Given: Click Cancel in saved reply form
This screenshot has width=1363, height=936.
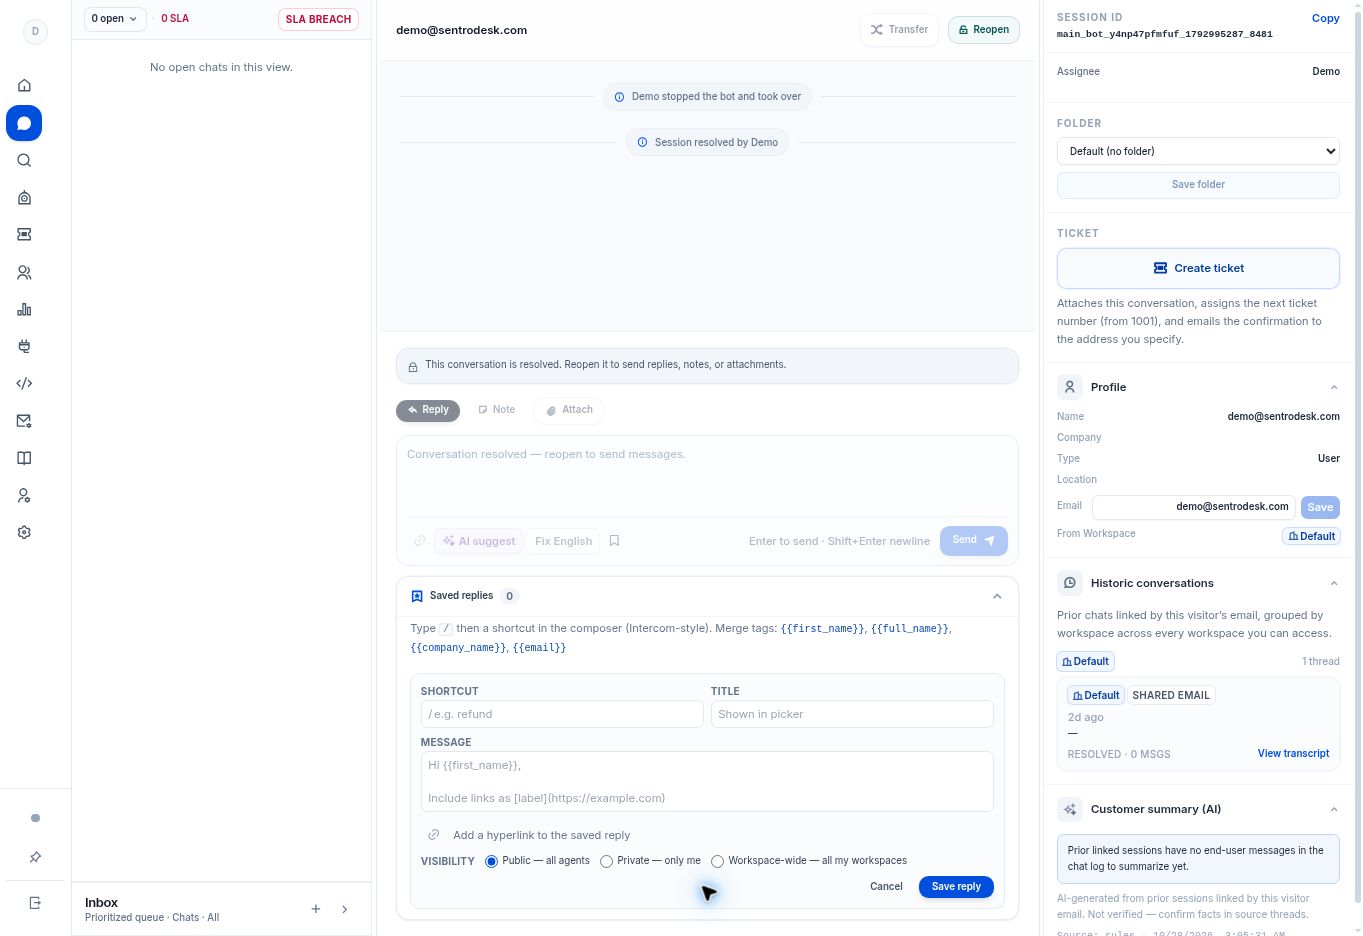Looking at the screenshot, I should click(x=886, y=887).
